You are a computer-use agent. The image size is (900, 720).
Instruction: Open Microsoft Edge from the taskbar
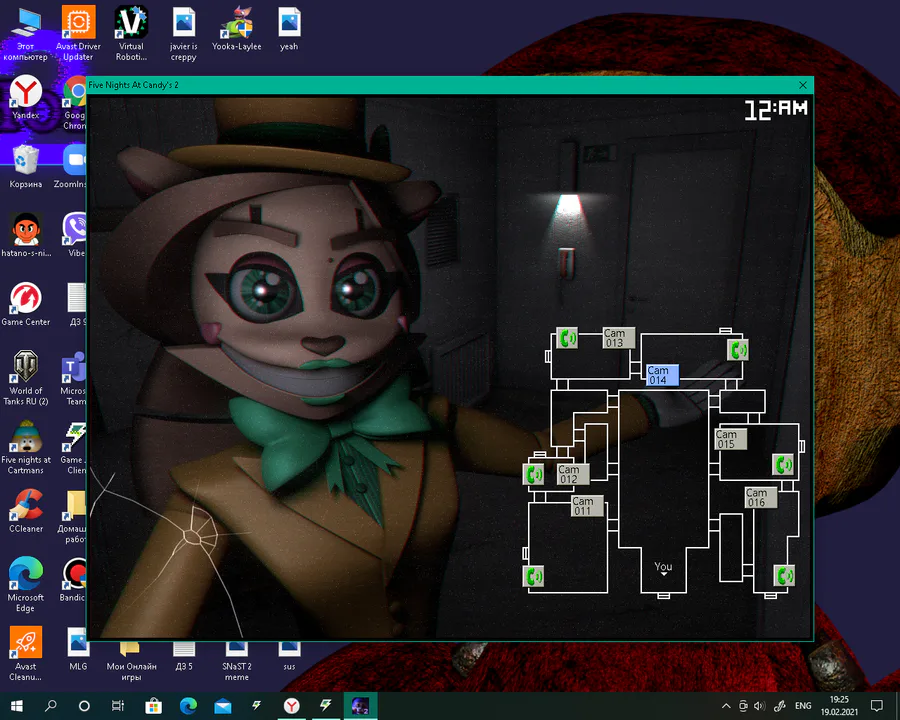tap(188, 706)
